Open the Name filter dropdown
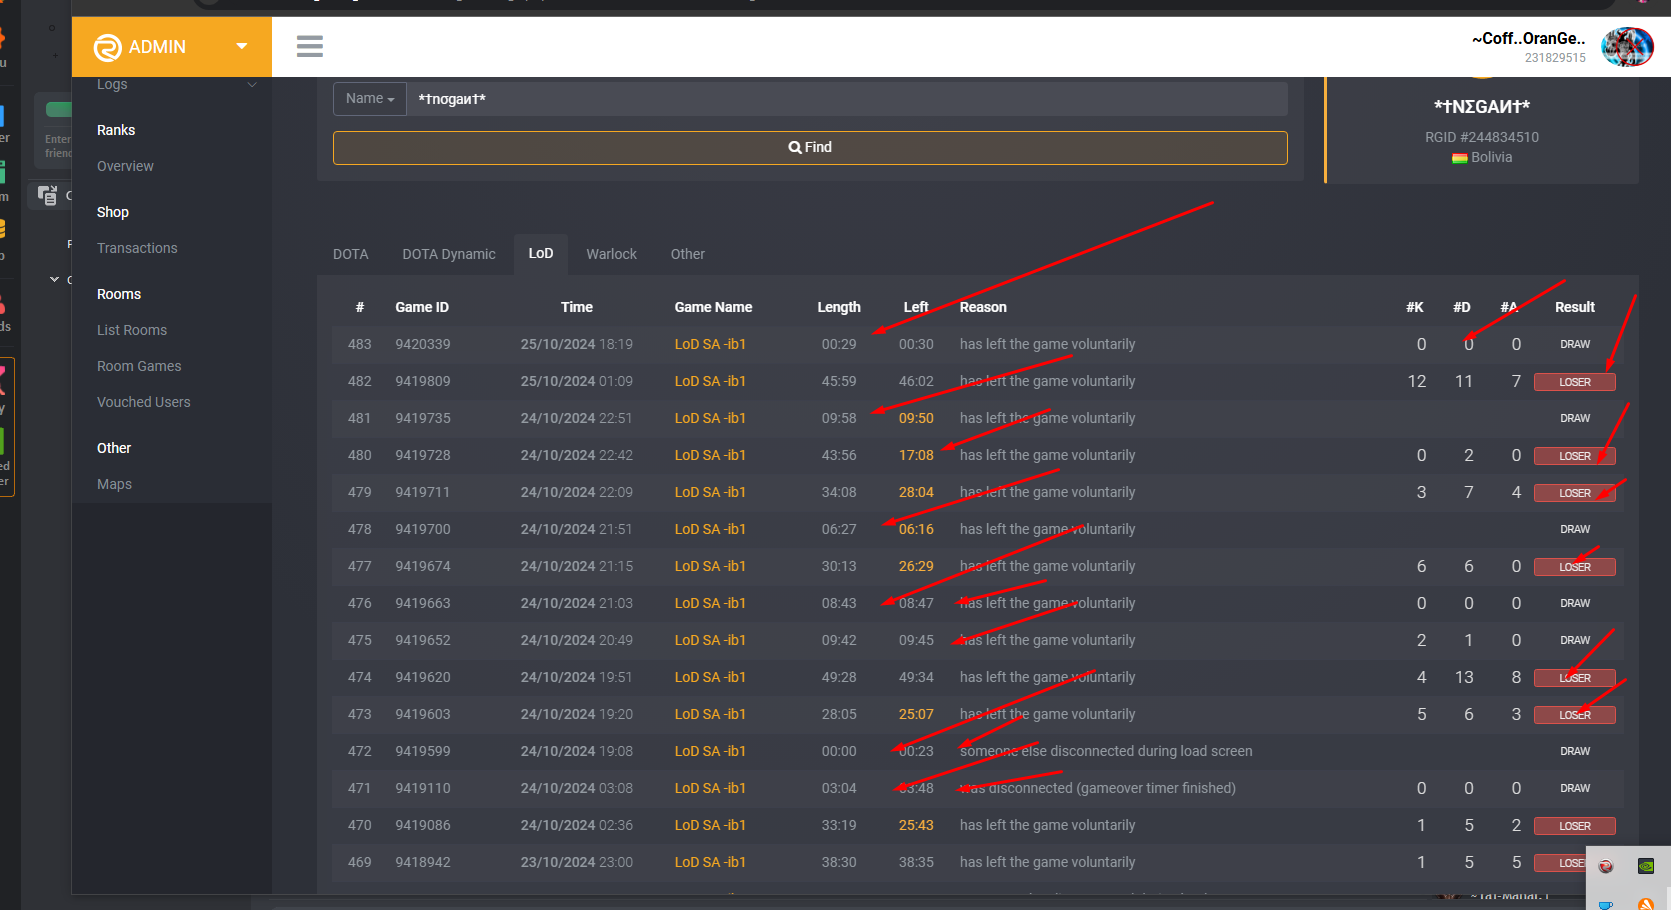This screenshot has height=910, width=1671. pyautogui.click(x=370, y=99)
